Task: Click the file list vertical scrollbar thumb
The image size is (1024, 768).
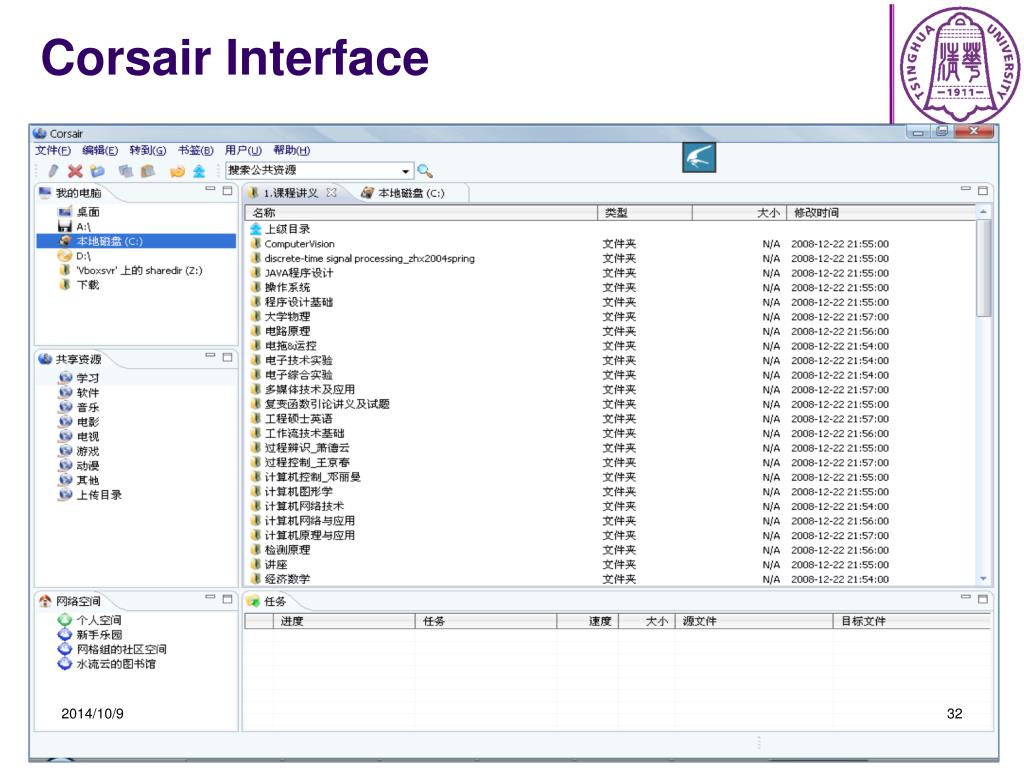Action: click(984, 268)
